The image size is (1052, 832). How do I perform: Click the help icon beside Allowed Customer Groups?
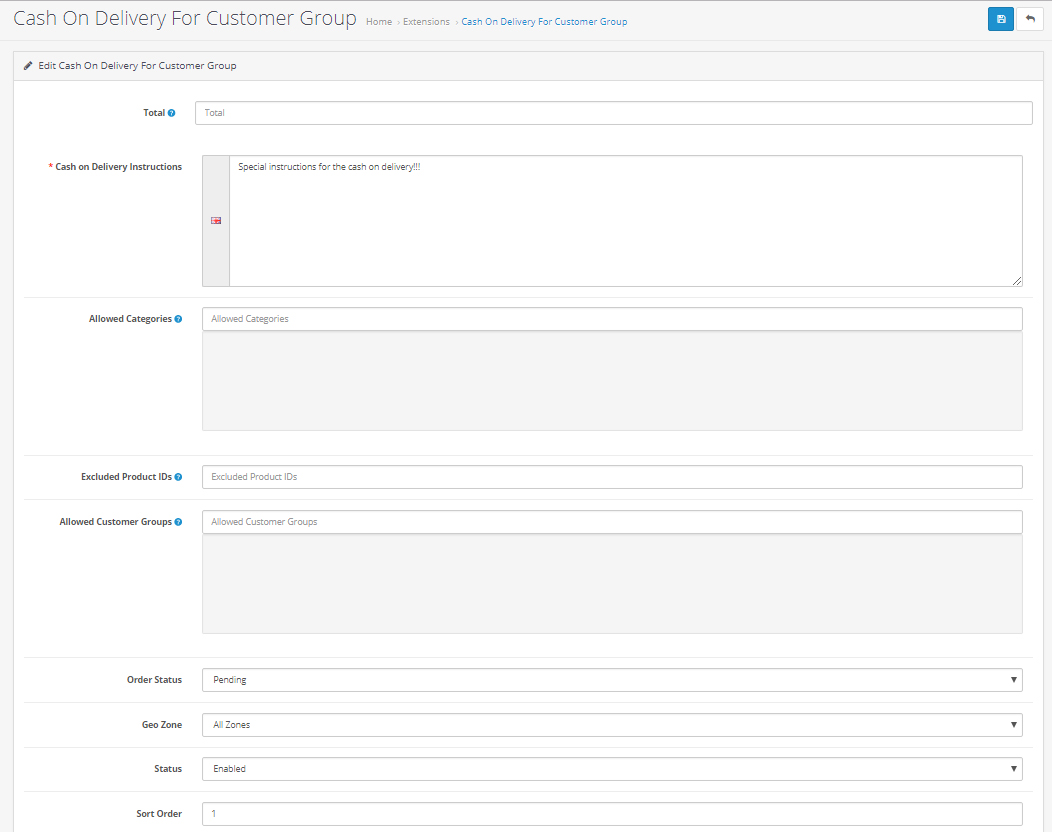(178, 522)
